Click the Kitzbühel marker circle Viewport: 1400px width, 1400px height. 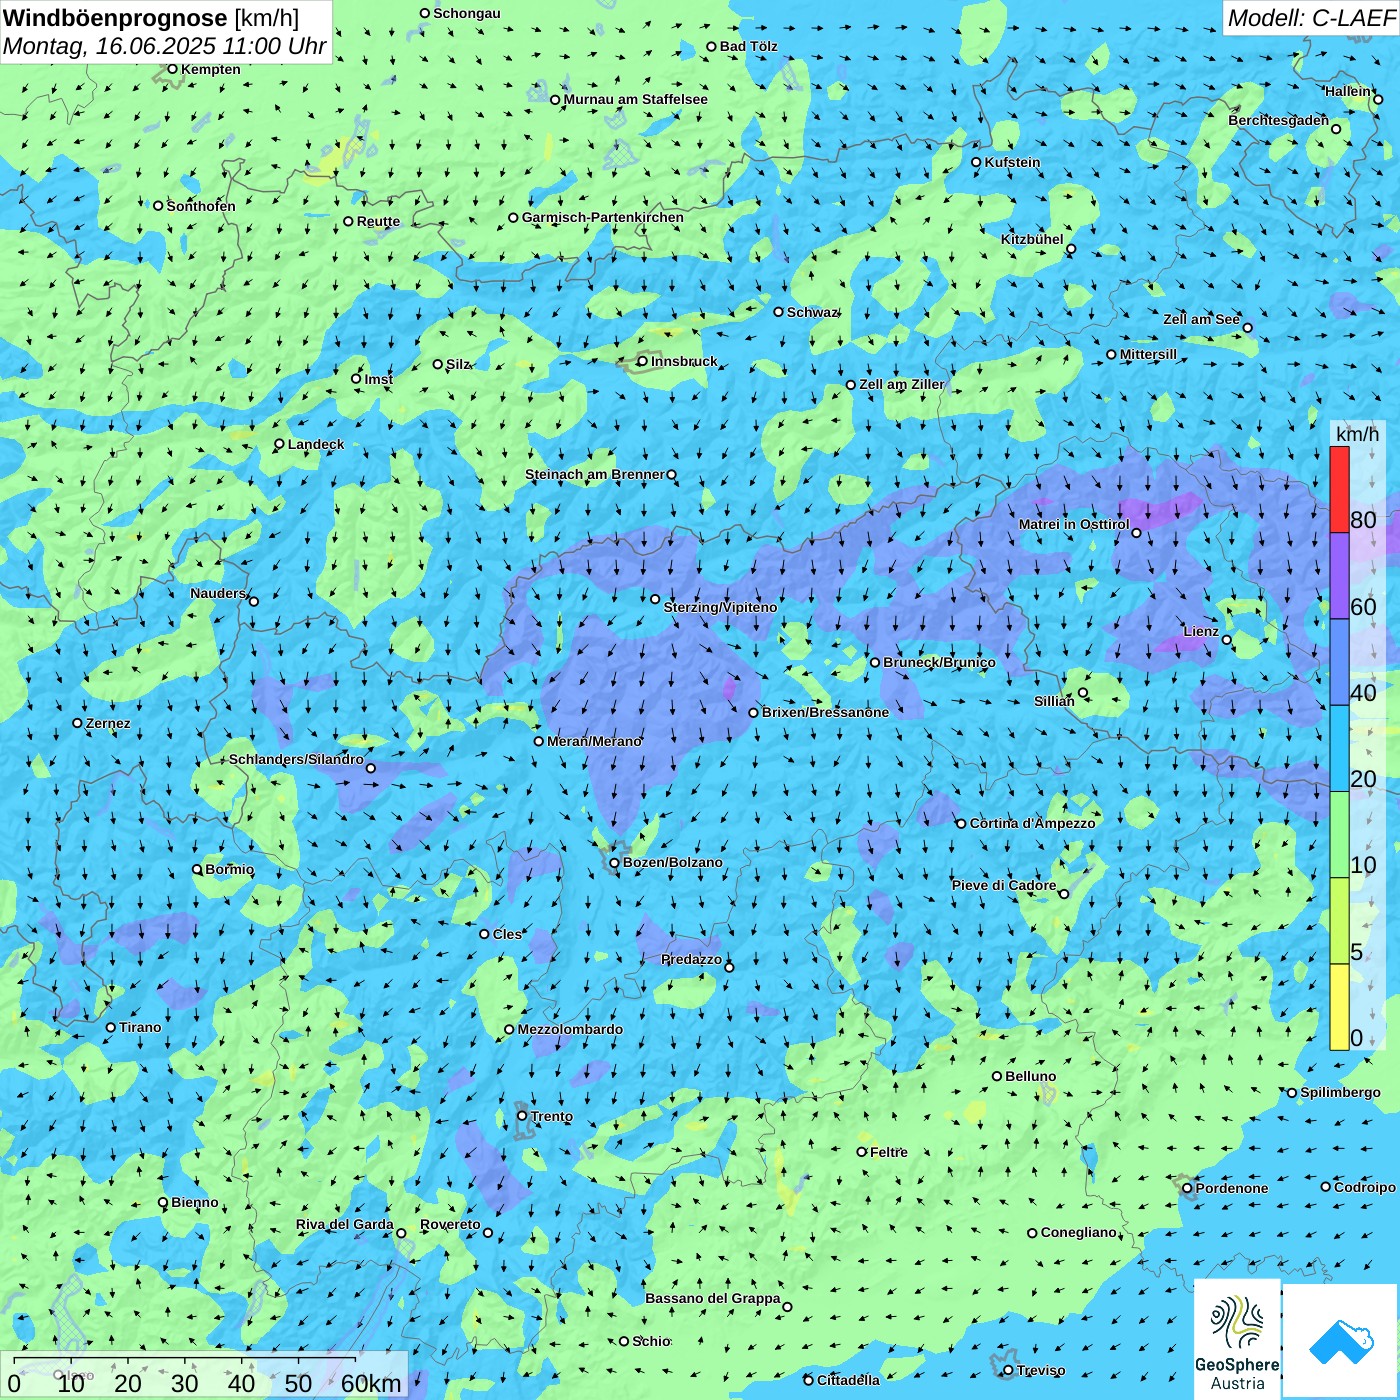pos(1071,249)
